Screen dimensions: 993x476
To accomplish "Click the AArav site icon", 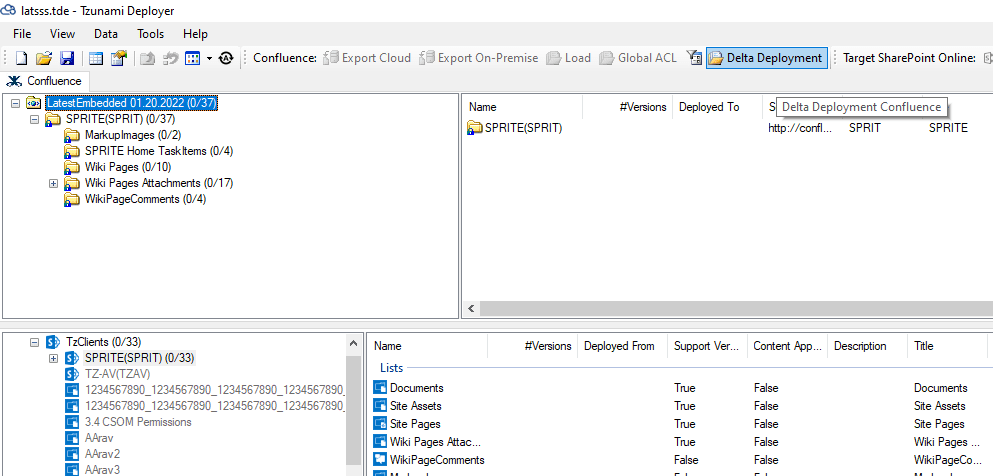I will pos(72,438).
